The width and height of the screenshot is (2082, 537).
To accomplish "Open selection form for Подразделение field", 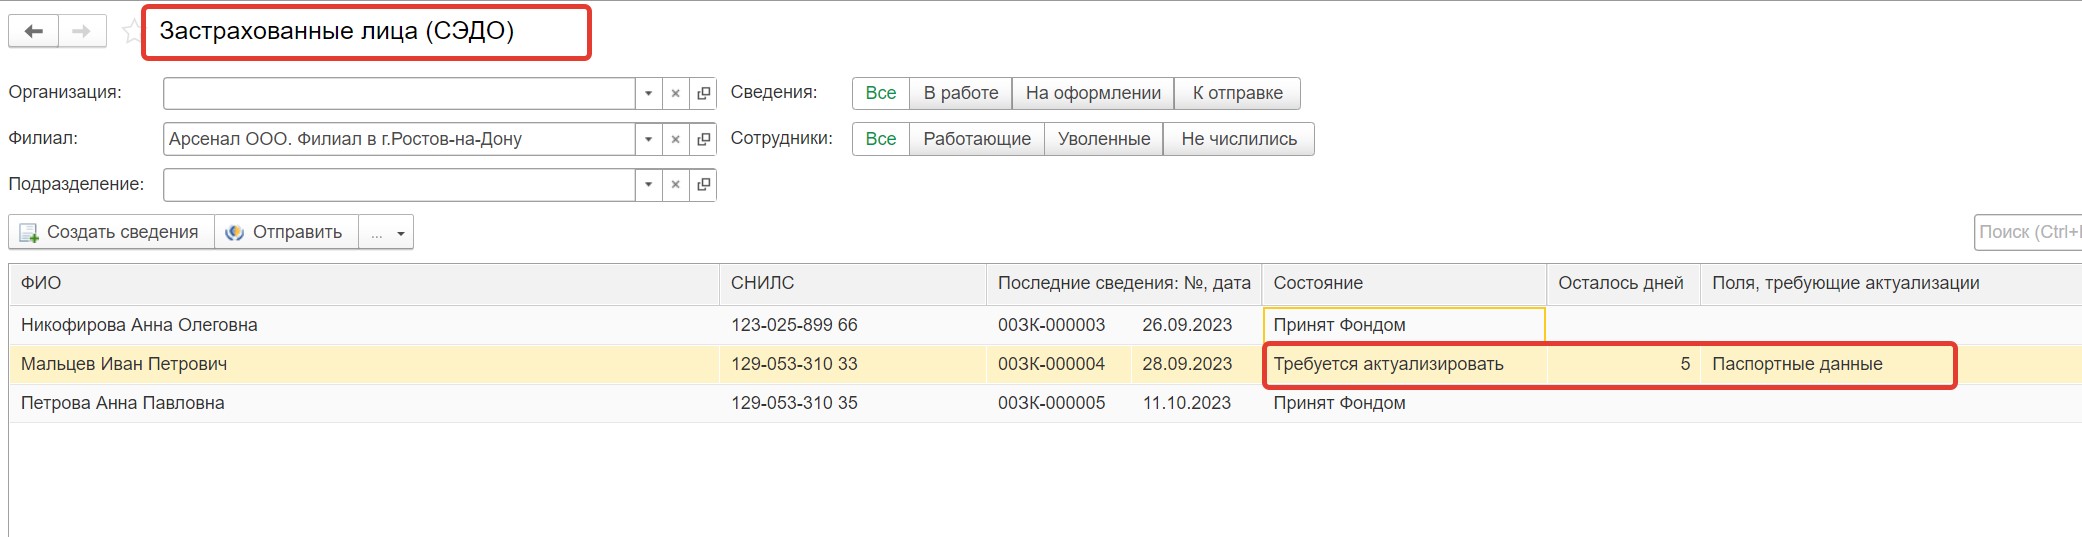I will 704,185.
